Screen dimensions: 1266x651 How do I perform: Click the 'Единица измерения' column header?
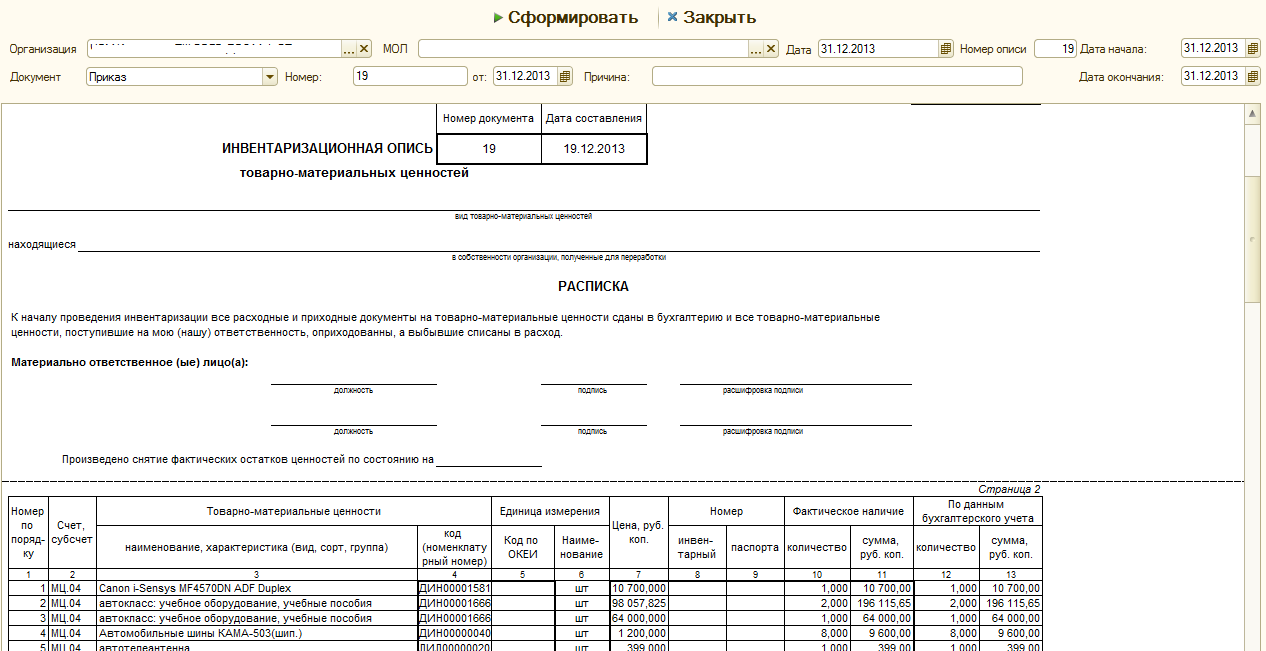pyautogui.click(x=551, y=511)
